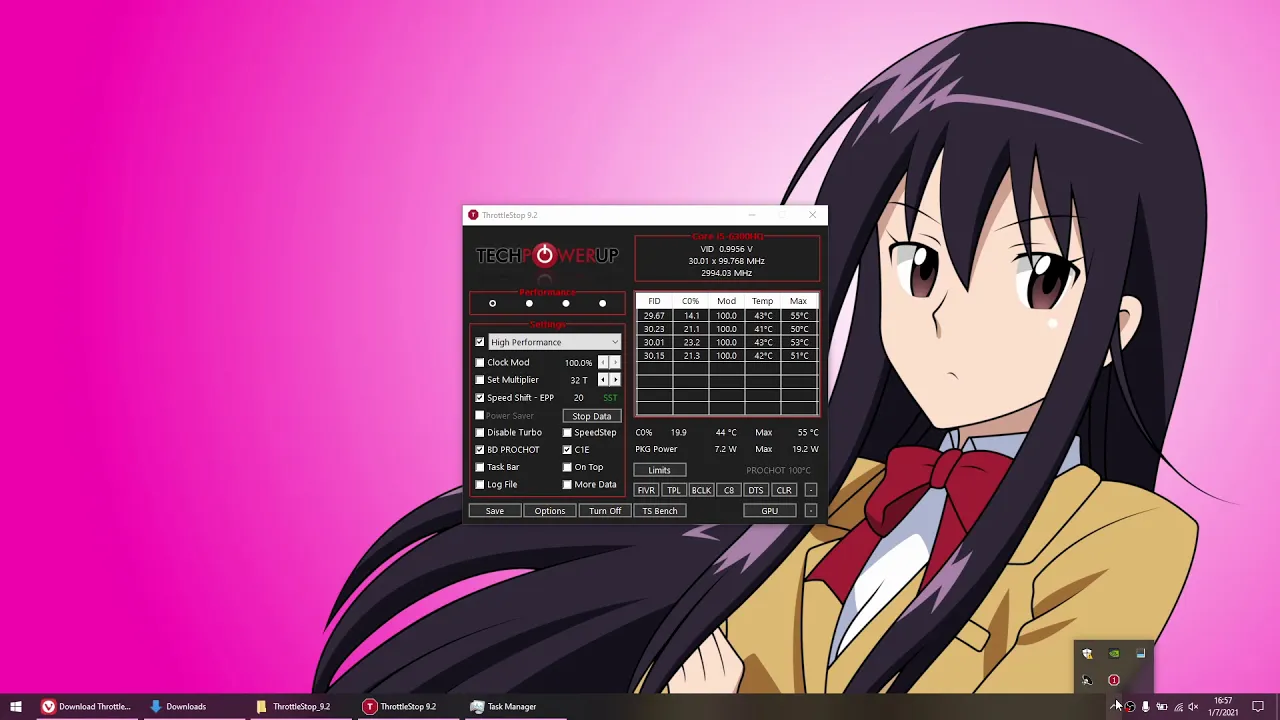Viewport: 1280px width, 720px height.
Task: Switch to Vivaldi Download ThrottleStop taskbar item
Action: 87,706
